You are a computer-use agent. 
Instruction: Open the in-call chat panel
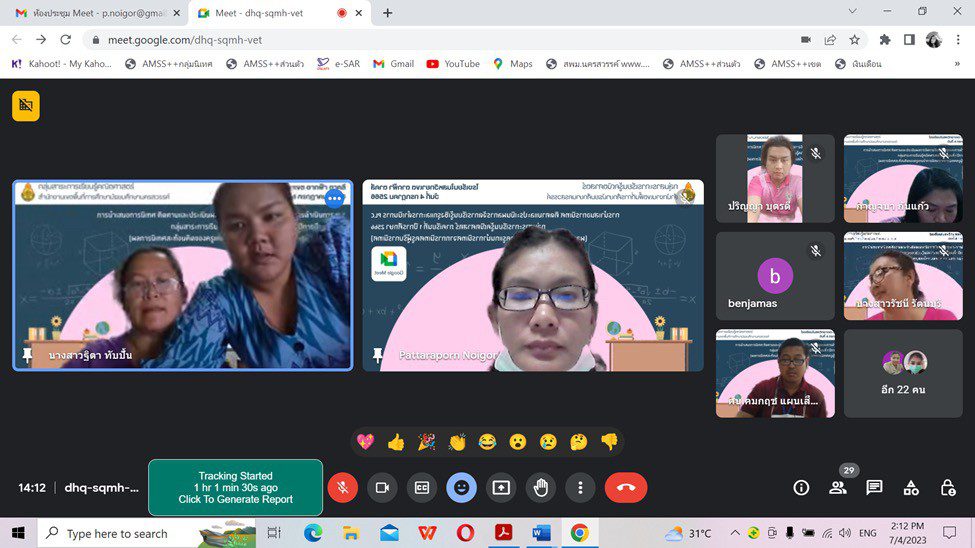[x=874, y=488]
